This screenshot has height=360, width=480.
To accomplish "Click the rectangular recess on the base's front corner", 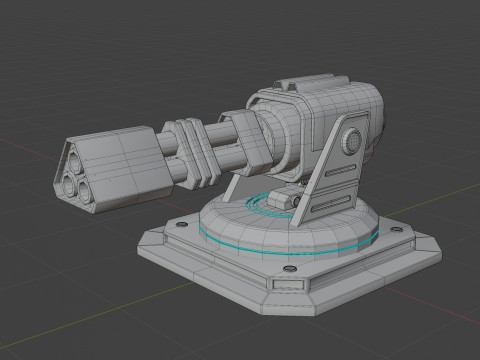I will coord(288,284).
